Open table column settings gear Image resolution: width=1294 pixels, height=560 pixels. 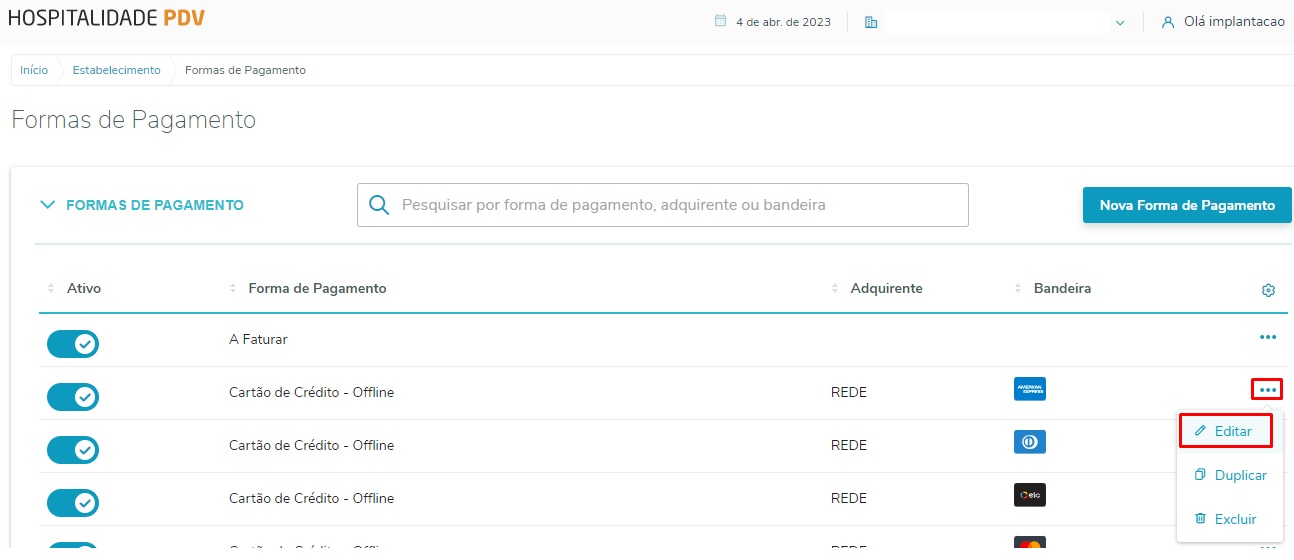(x=1268, y=290)
